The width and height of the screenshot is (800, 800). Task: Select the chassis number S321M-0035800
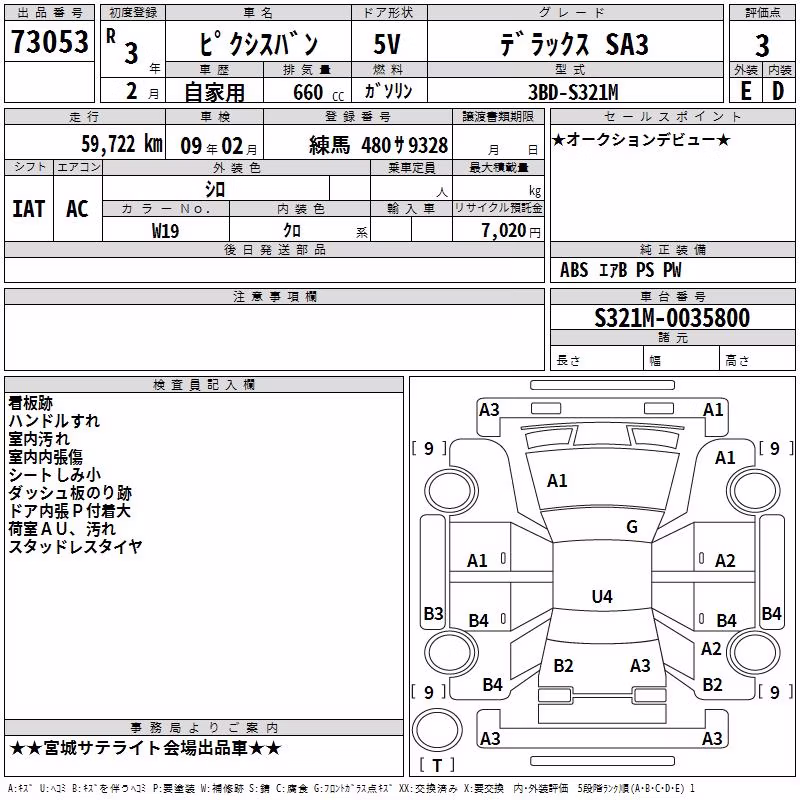pos(672,318)
